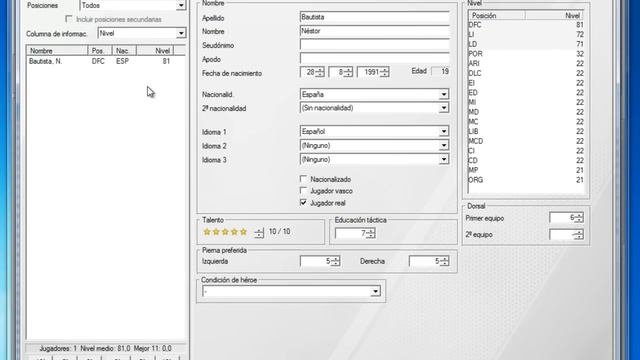Click the Nivel column header in Nivel table
This screenshot has width=640, height=360.
(554, 16)
